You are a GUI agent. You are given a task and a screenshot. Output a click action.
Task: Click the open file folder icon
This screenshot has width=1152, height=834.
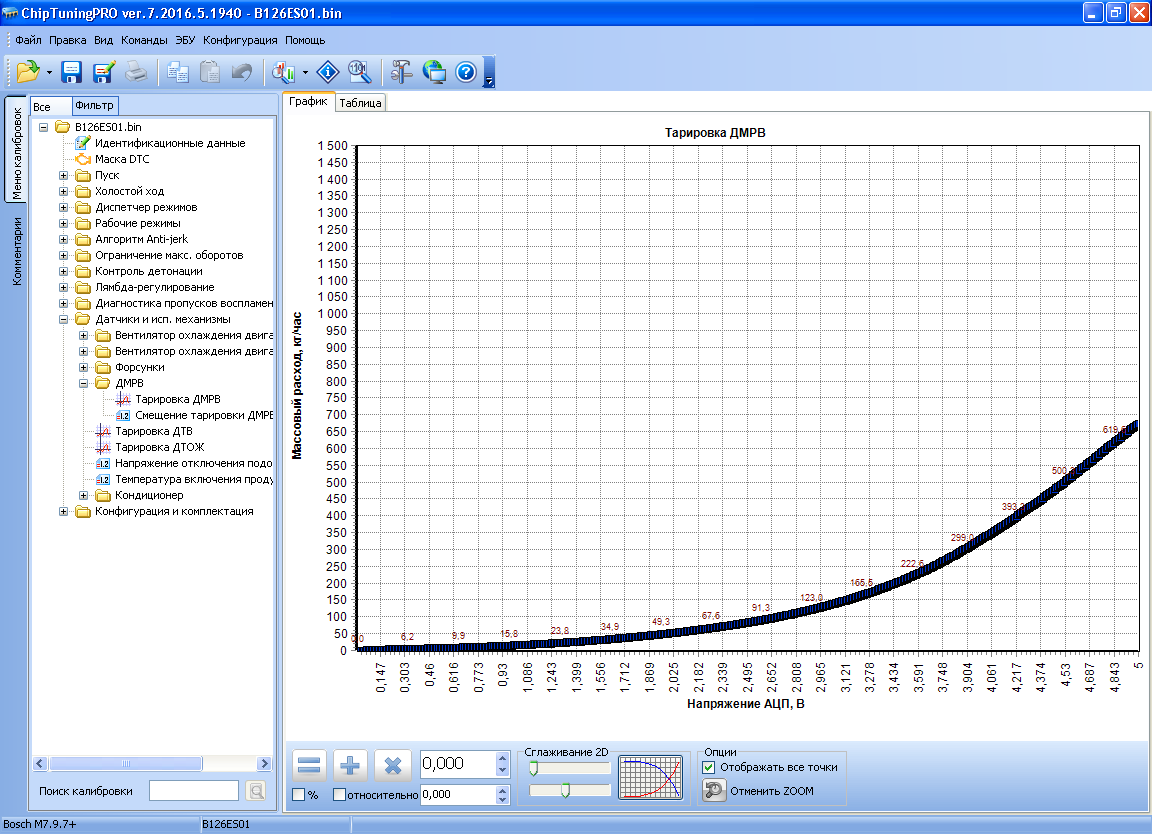28,71
